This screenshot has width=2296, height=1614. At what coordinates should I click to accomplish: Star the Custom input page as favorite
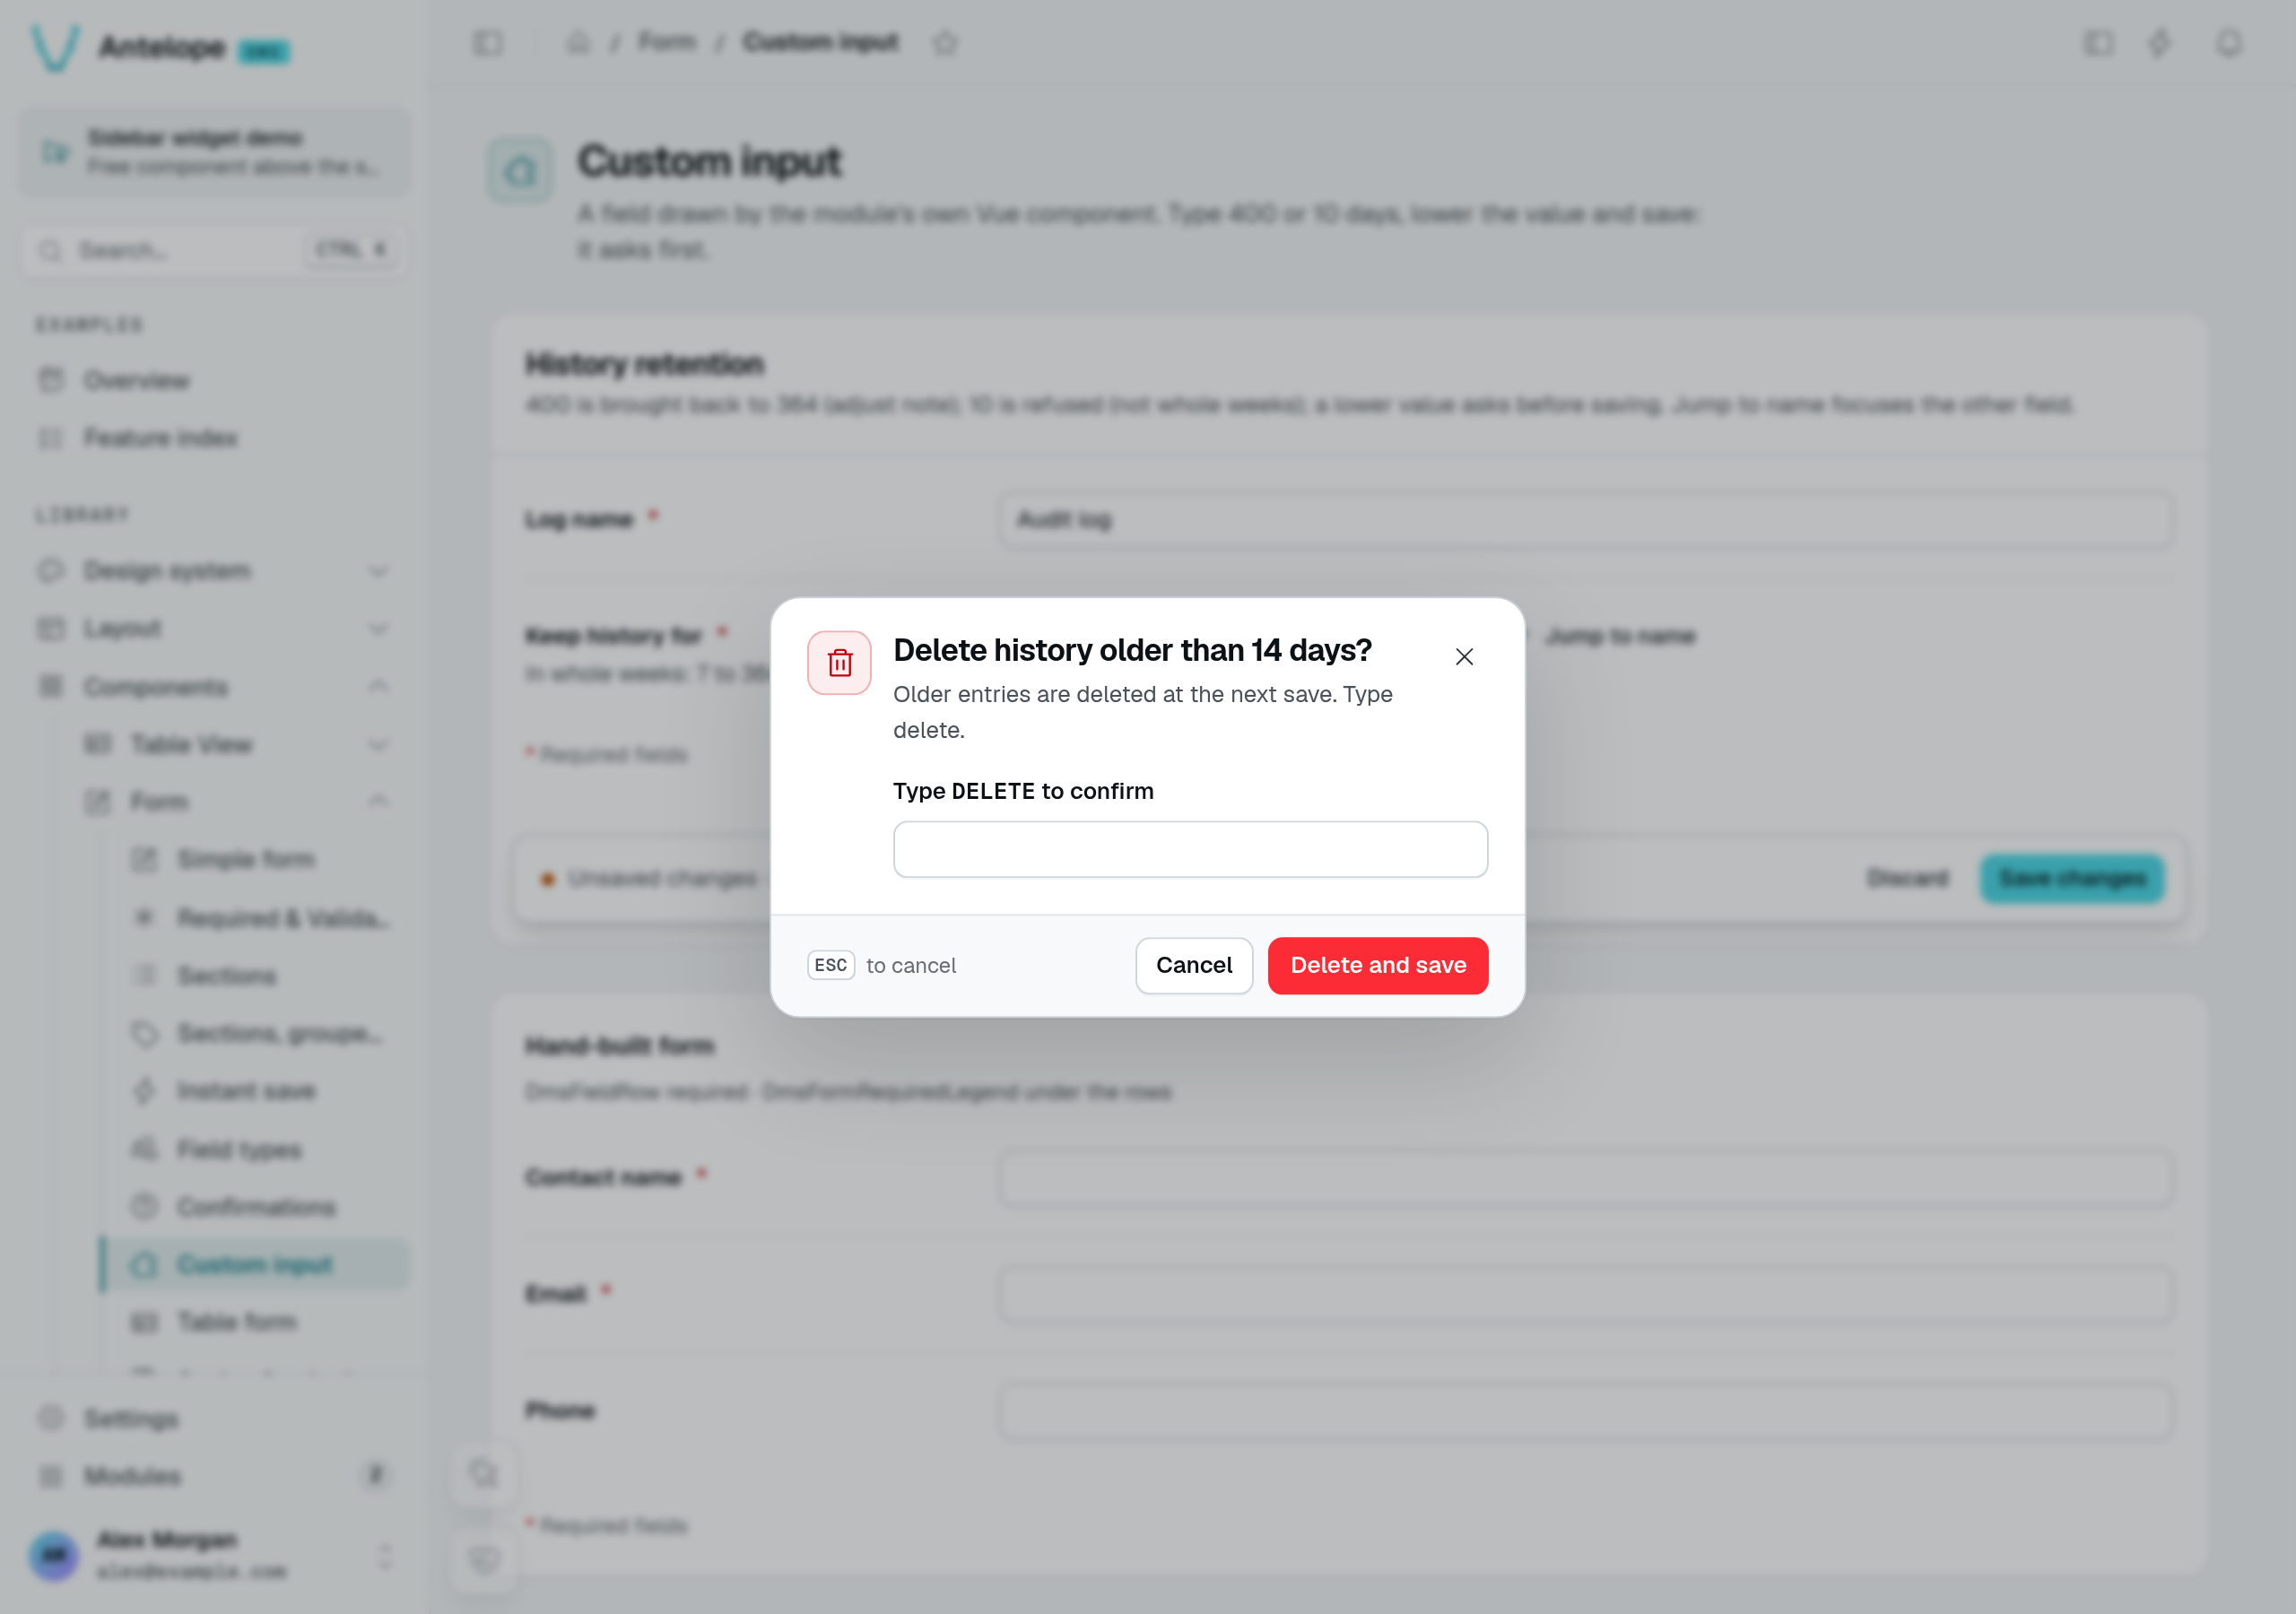coord(945,43)
